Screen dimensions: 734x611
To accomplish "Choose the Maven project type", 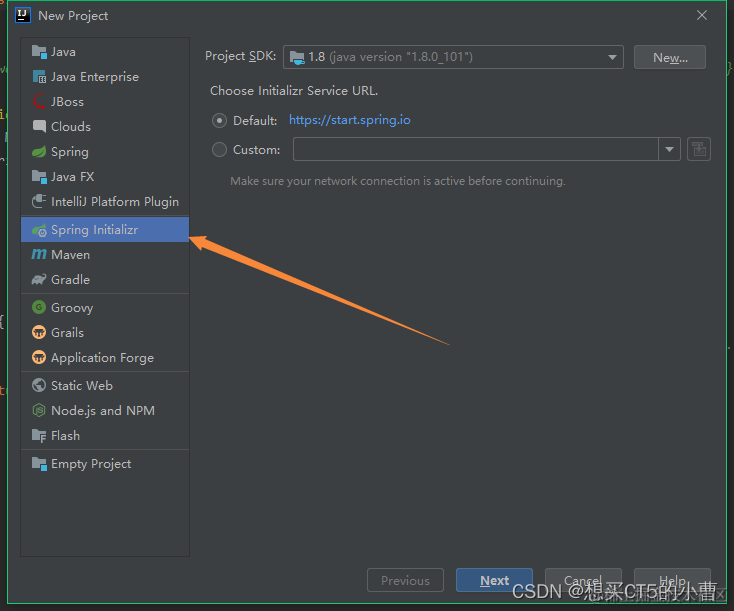I will [105, 254].
